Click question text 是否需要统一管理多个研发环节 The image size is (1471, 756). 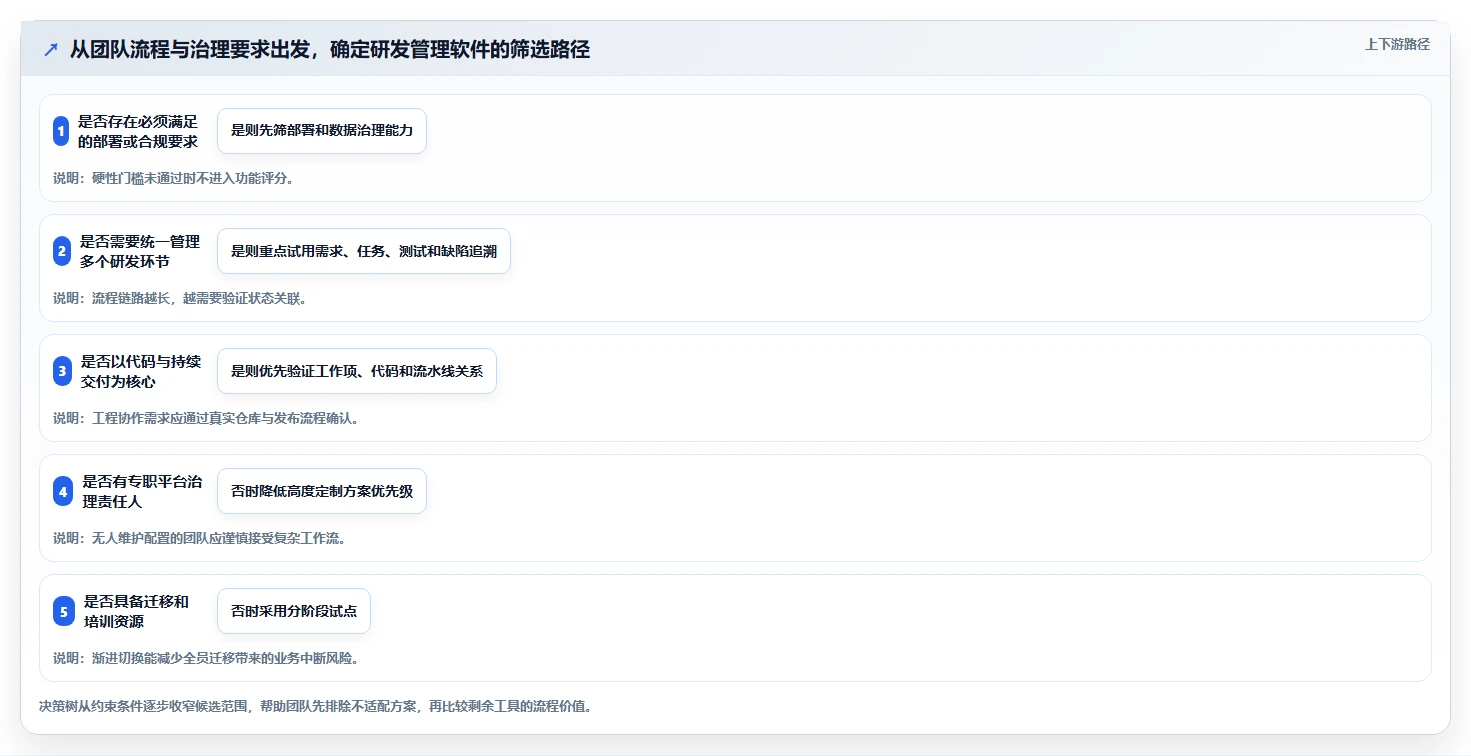coord(140,251)
